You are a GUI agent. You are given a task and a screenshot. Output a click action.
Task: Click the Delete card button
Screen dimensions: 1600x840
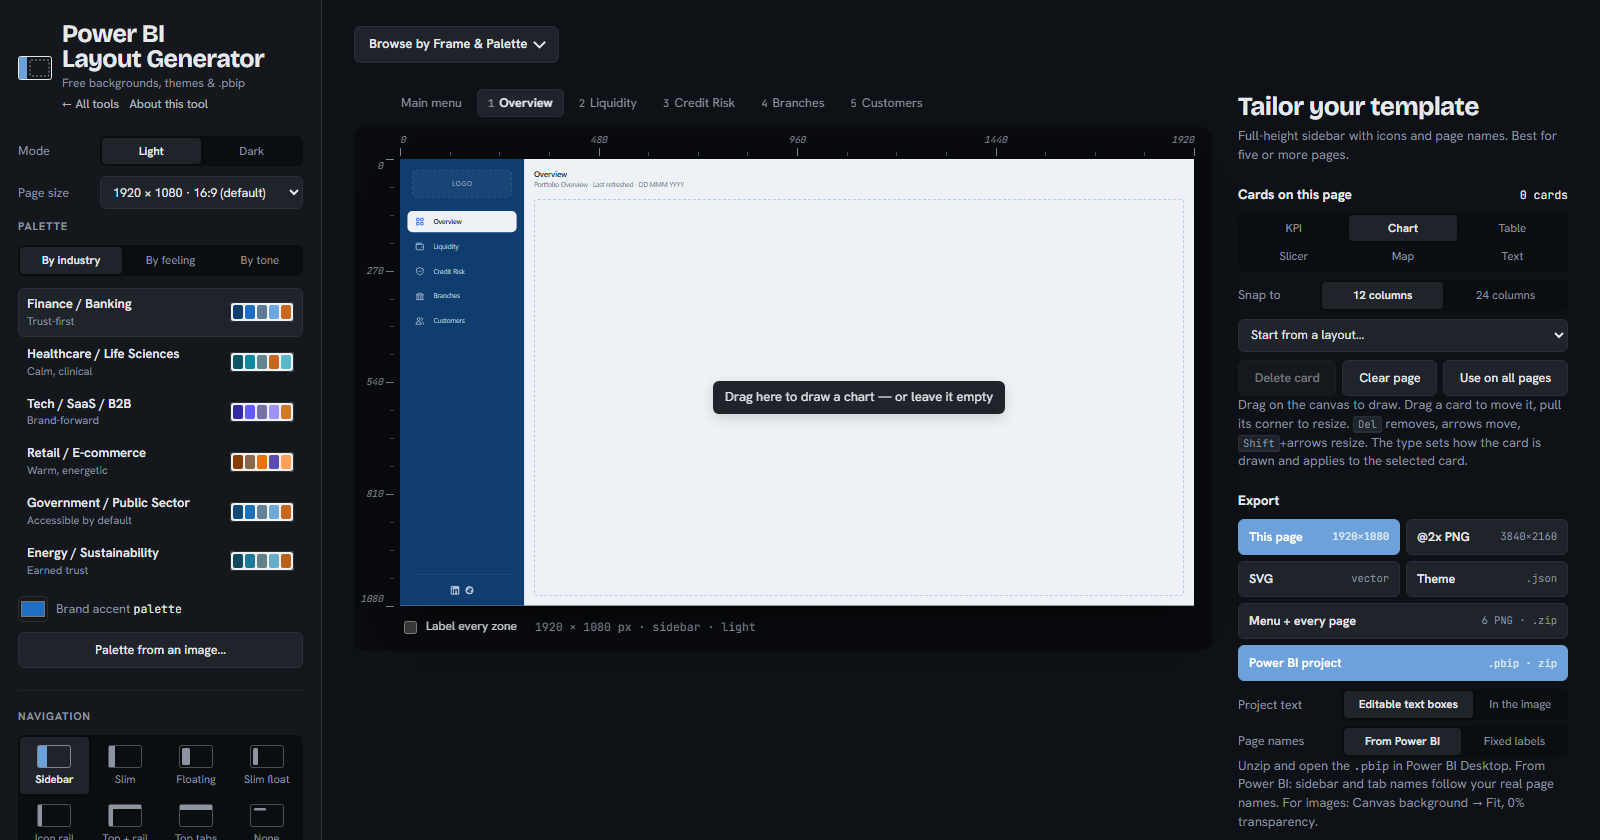[x=1287, y=378]
